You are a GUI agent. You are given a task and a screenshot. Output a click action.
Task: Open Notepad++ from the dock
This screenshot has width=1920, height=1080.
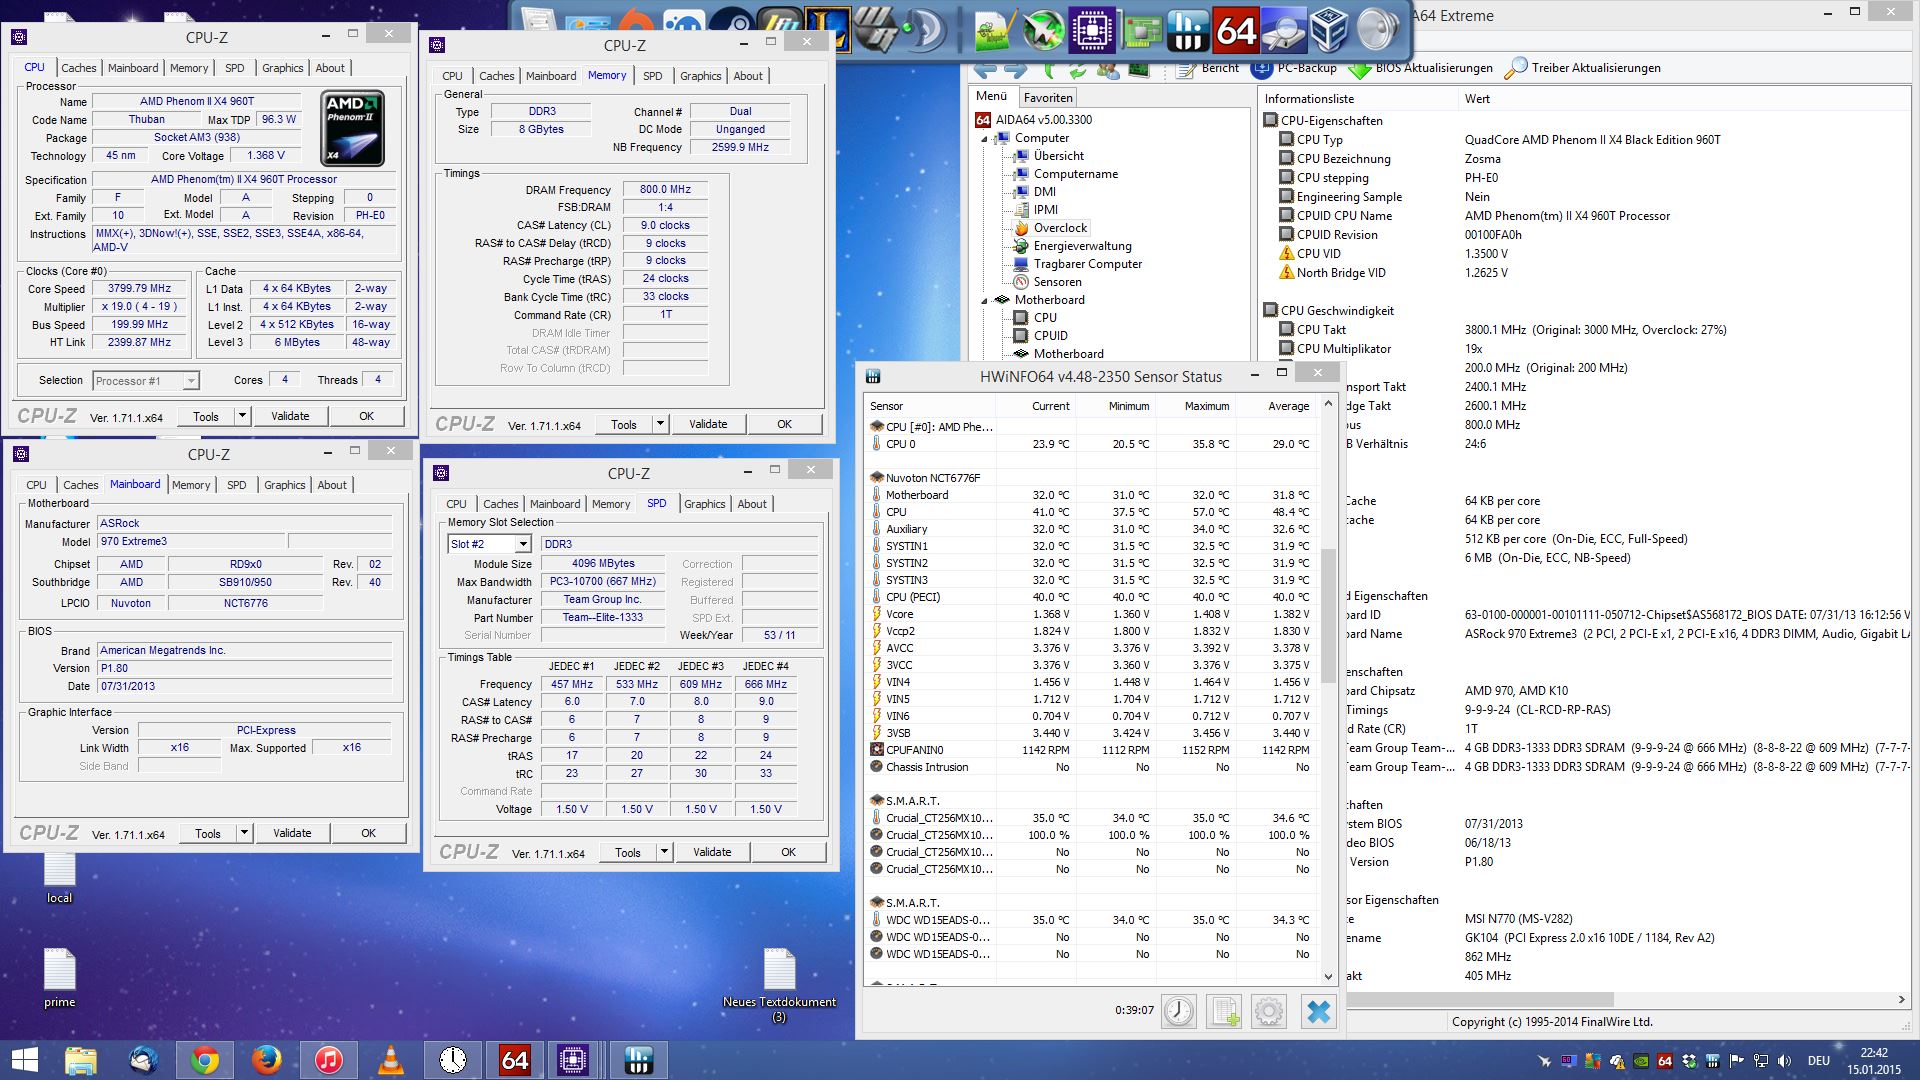coord(994,30)
